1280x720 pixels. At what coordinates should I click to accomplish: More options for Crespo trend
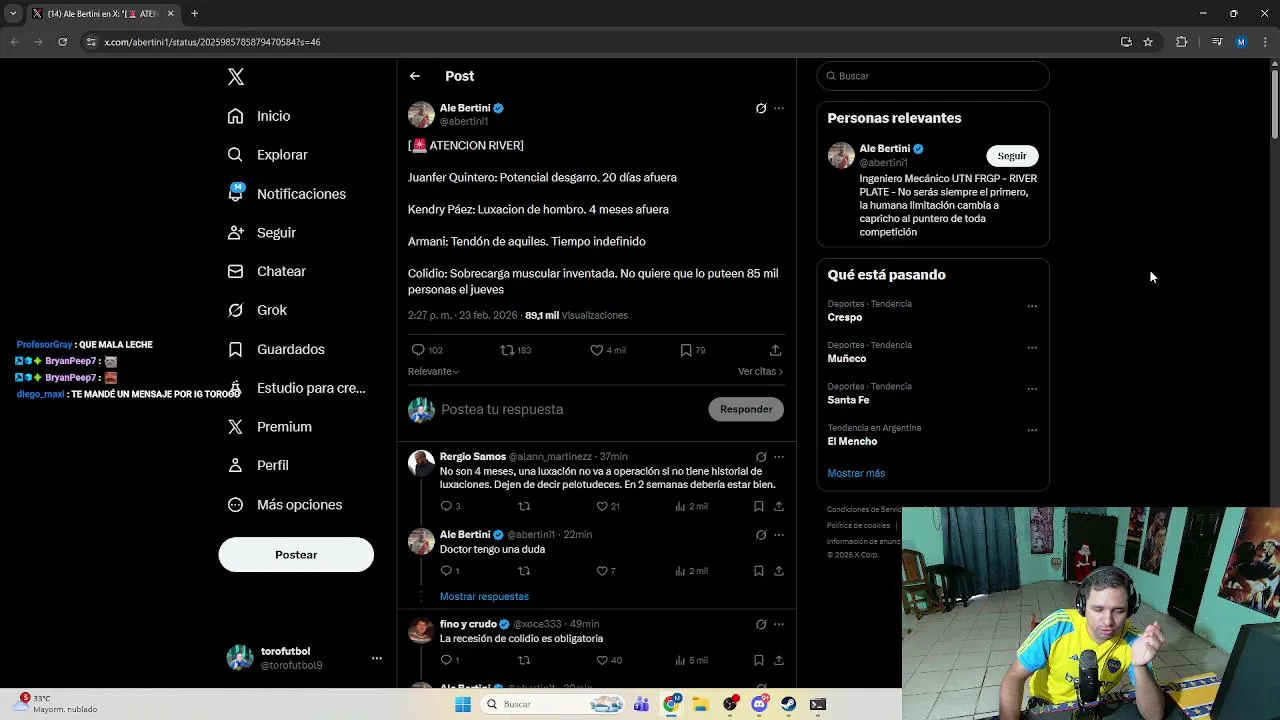pyautogui.click(x=1032, y=306)
